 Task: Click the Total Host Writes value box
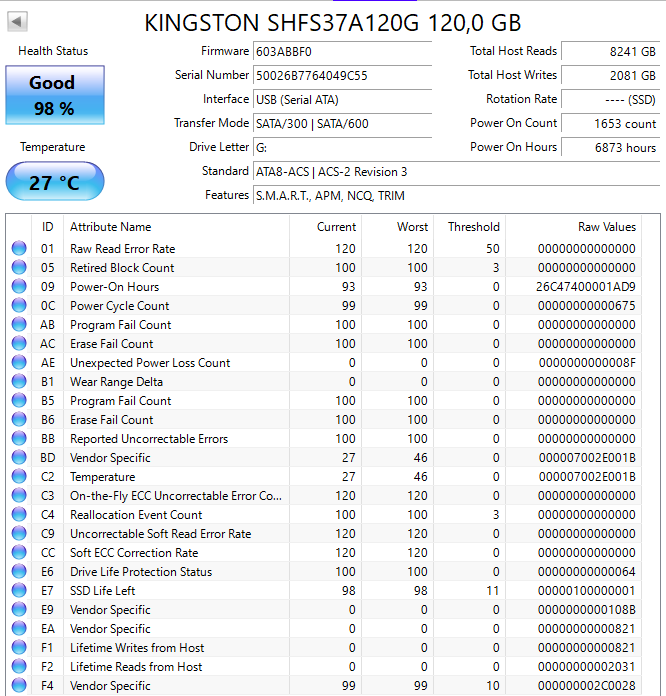click(610, 75)
